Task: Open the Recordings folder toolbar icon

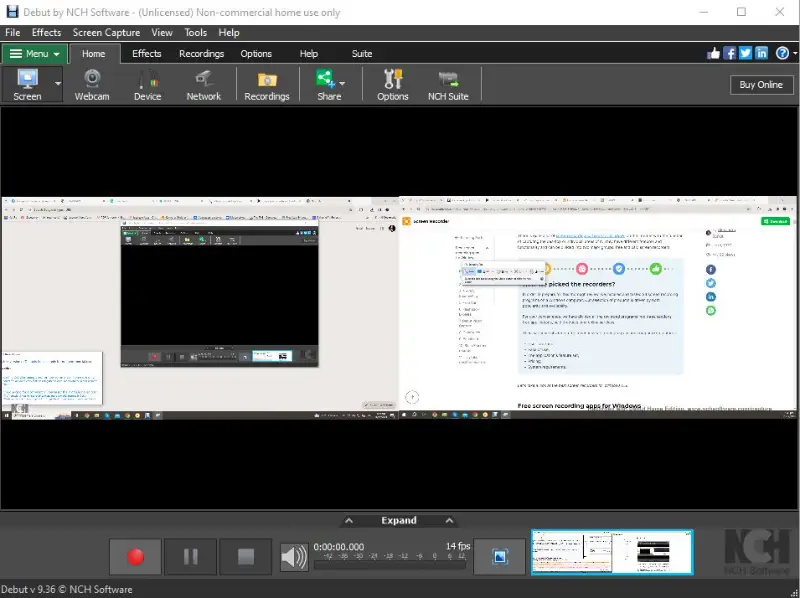Action: point(266,85)
